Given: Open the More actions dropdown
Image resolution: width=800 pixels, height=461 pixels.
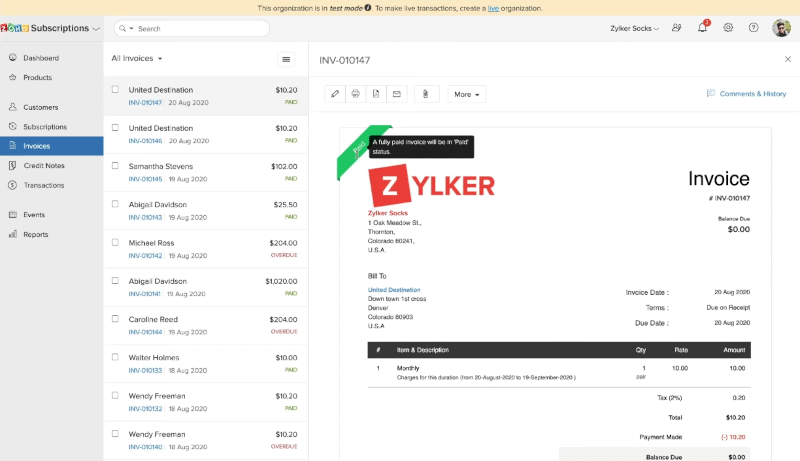Looking at the screenshot, I should point(467,94).
